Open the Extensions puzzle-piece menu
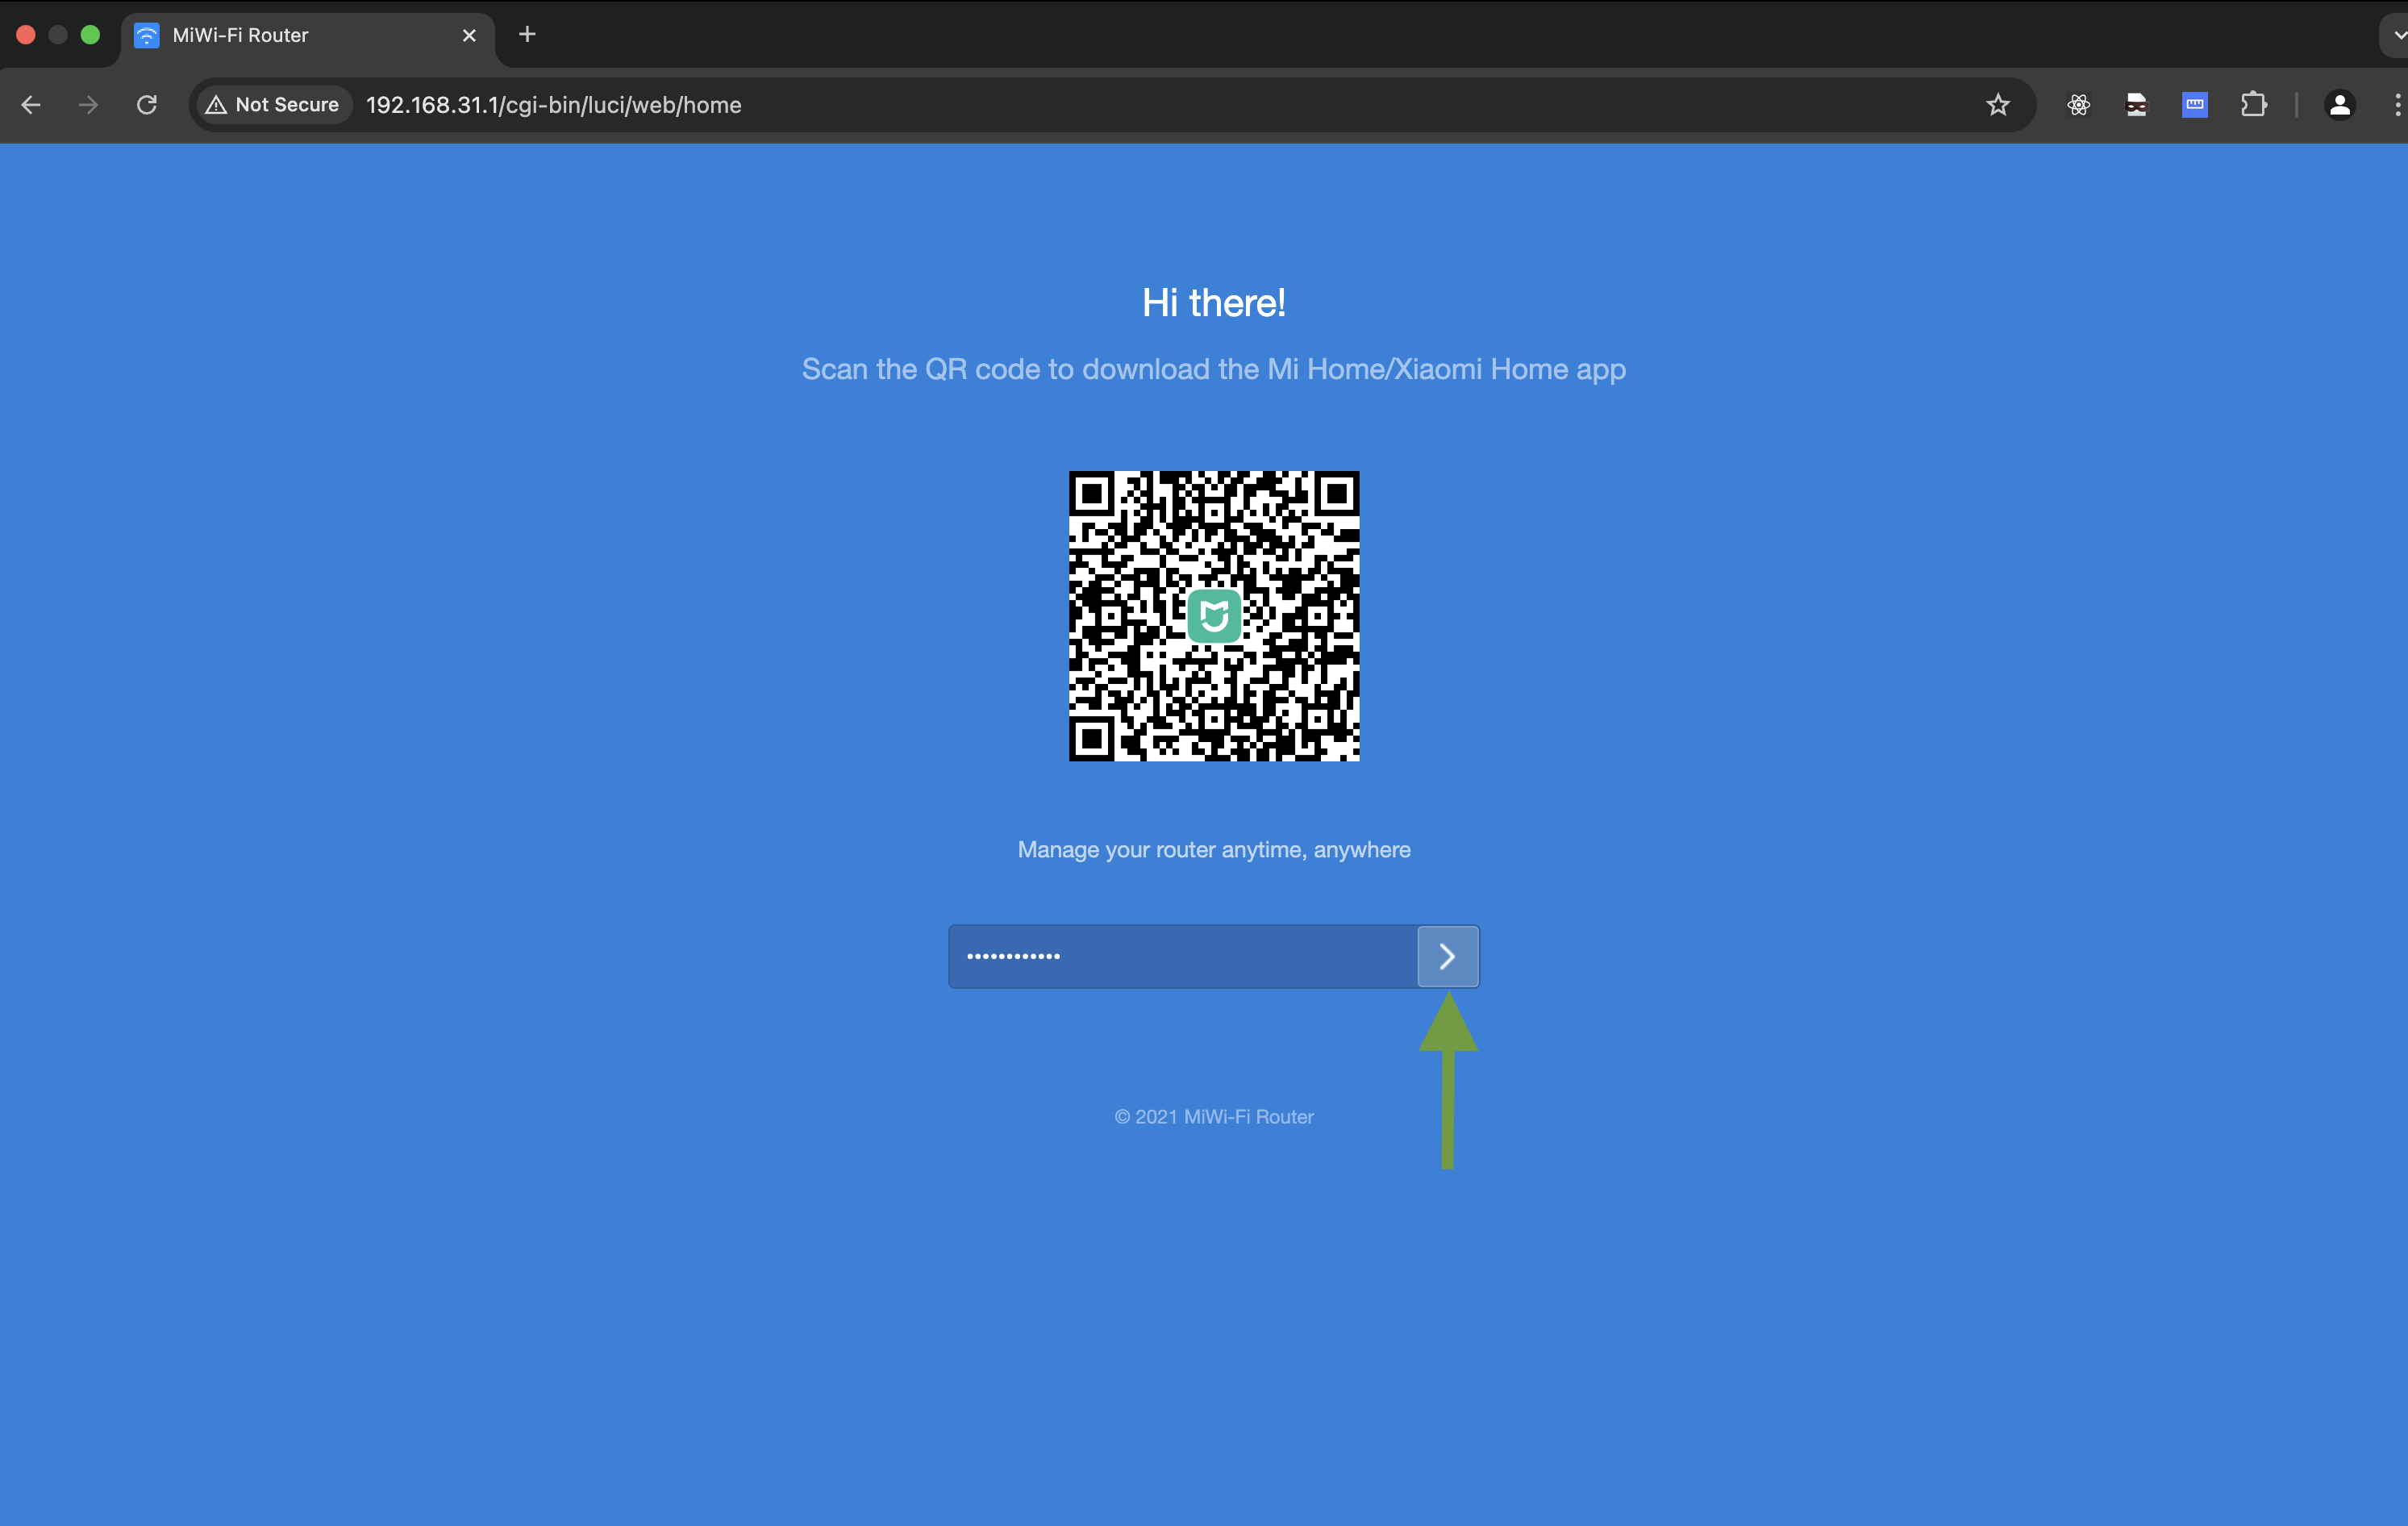Viewport: 2408px width, 1526px height. (2253, 105)
